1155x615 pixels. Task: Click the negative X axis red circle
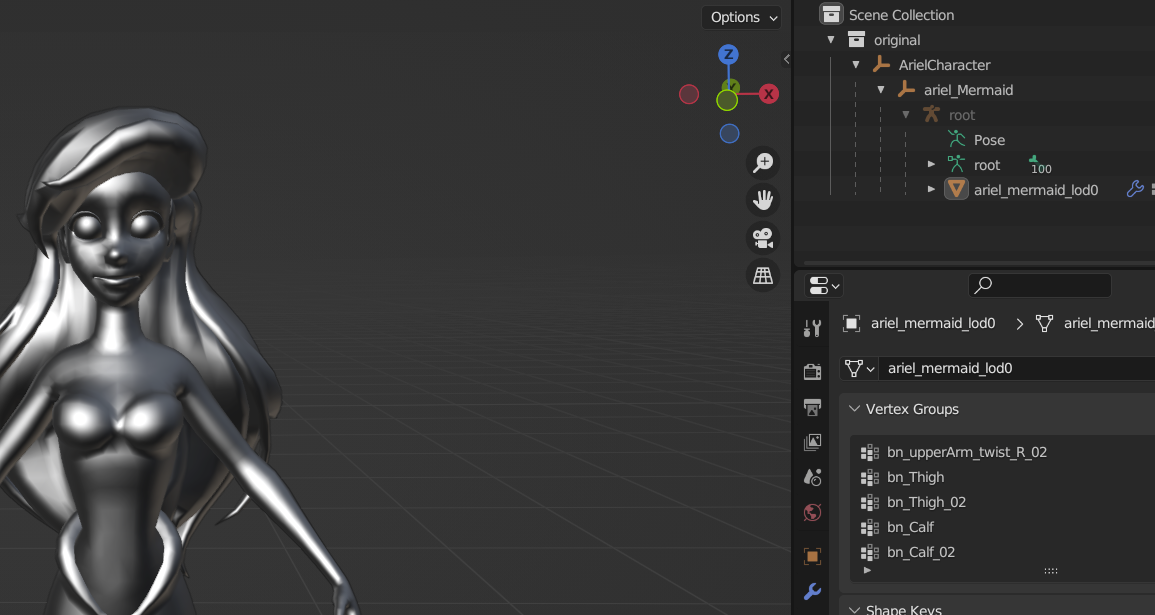pyautogui.click(x=689, y=94)
